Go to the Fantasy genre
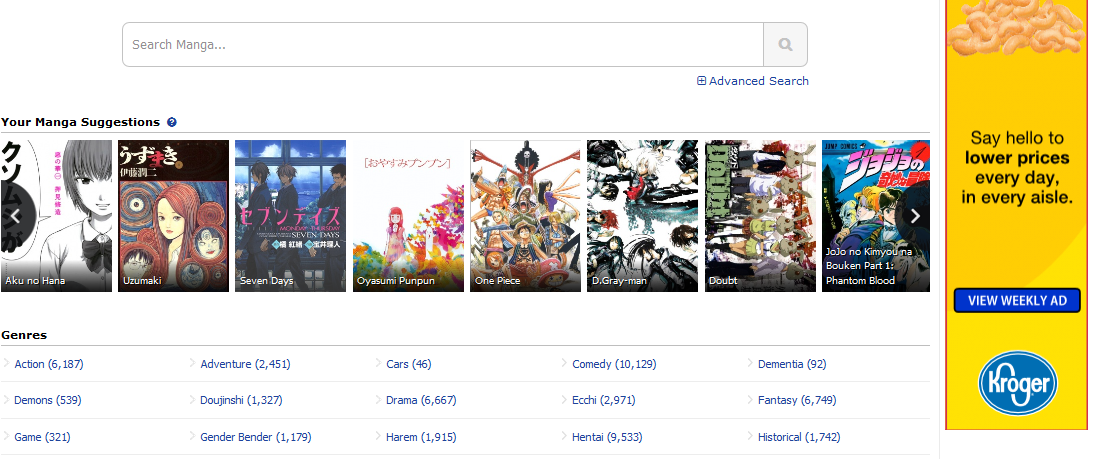This screenshot has width=1098, height=459. point(796,400)
